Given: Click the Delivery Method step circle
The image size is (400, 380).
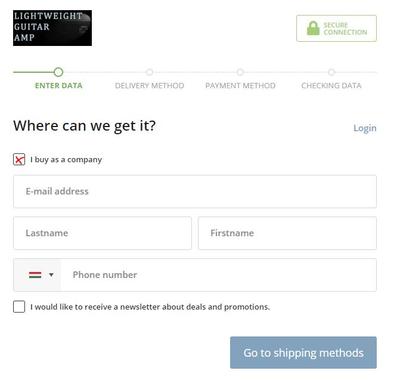Looking at the screenshot, I should tap(150, 72).
